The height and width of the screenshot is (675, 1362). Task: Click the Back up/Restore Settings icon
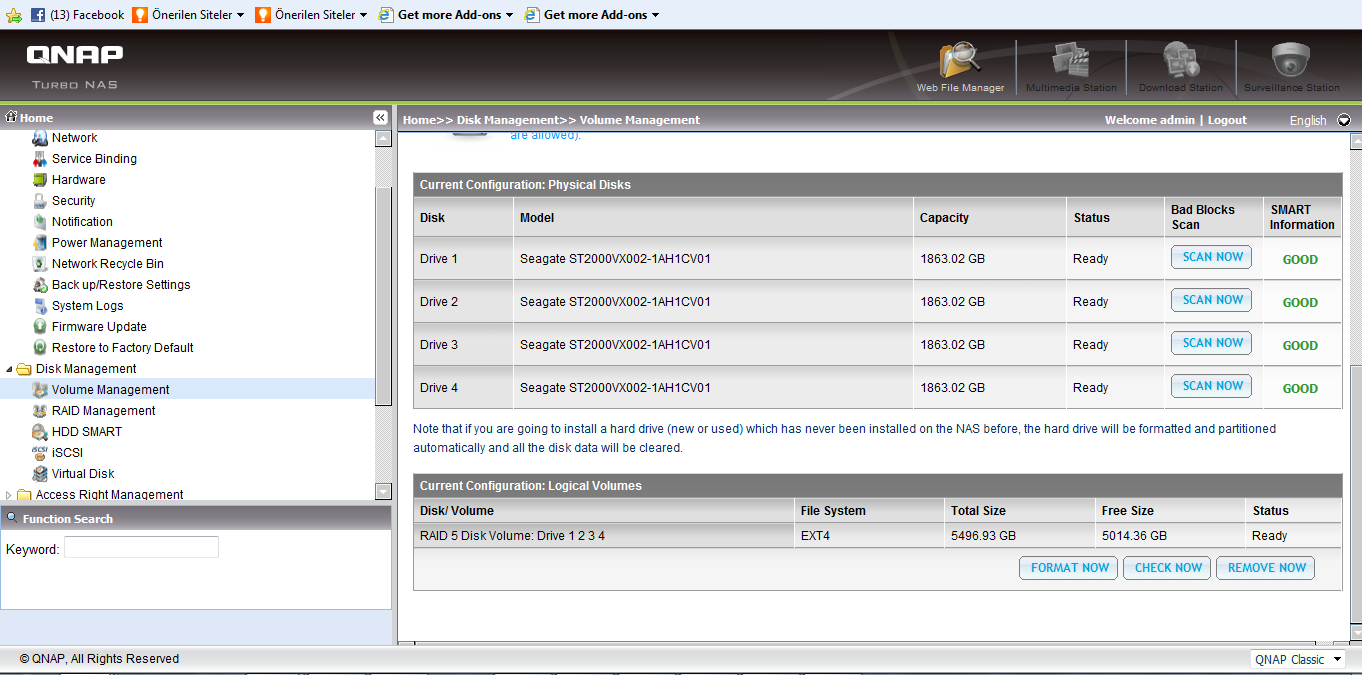point(40,285)
